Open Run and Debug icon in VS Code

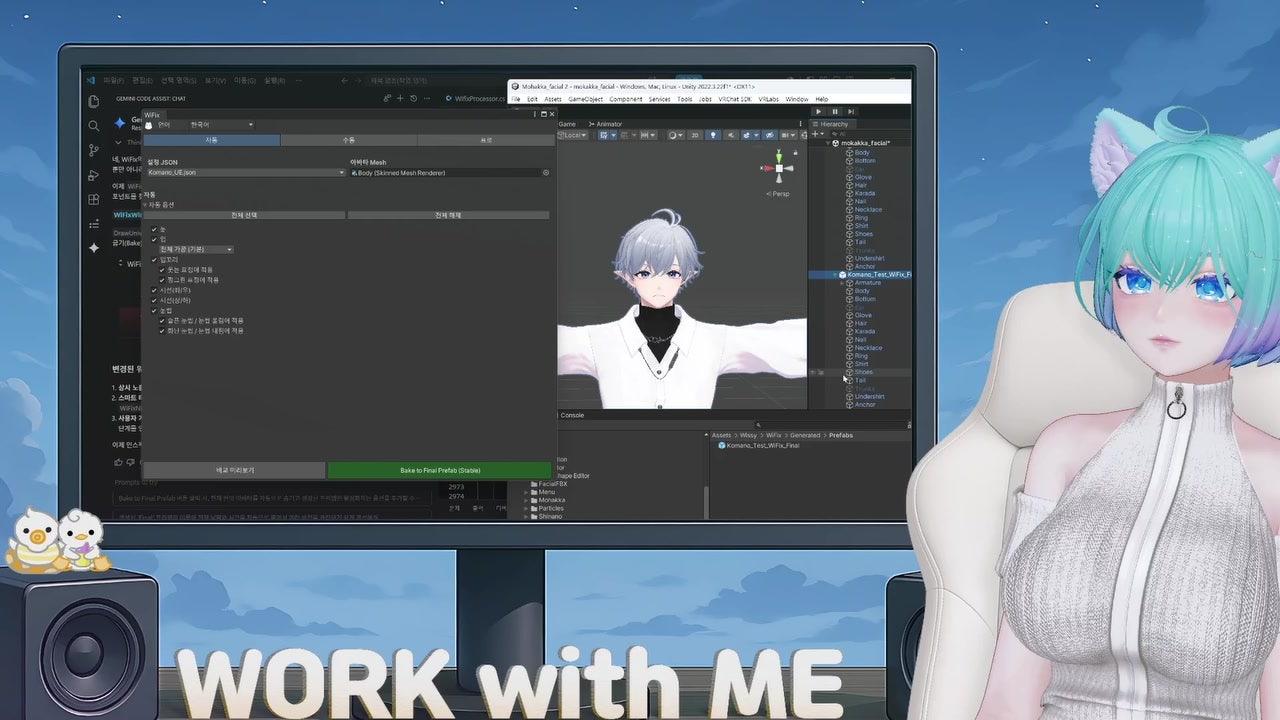pyautogui.click(x=94, y=175)
